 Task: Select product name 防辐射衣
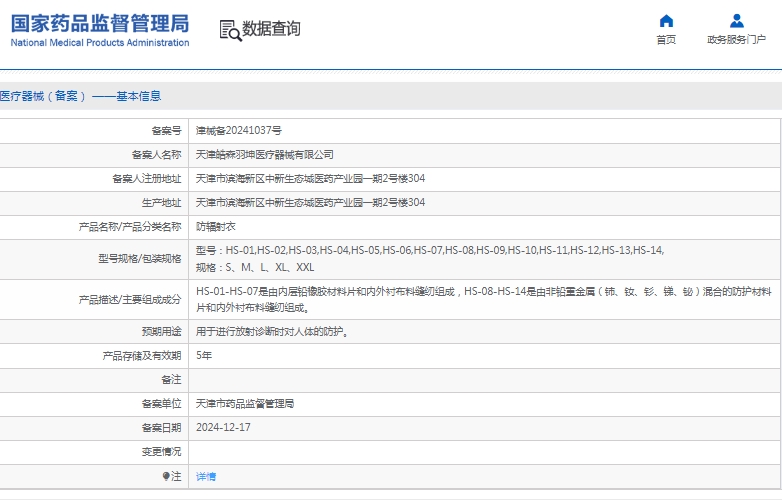215,226
